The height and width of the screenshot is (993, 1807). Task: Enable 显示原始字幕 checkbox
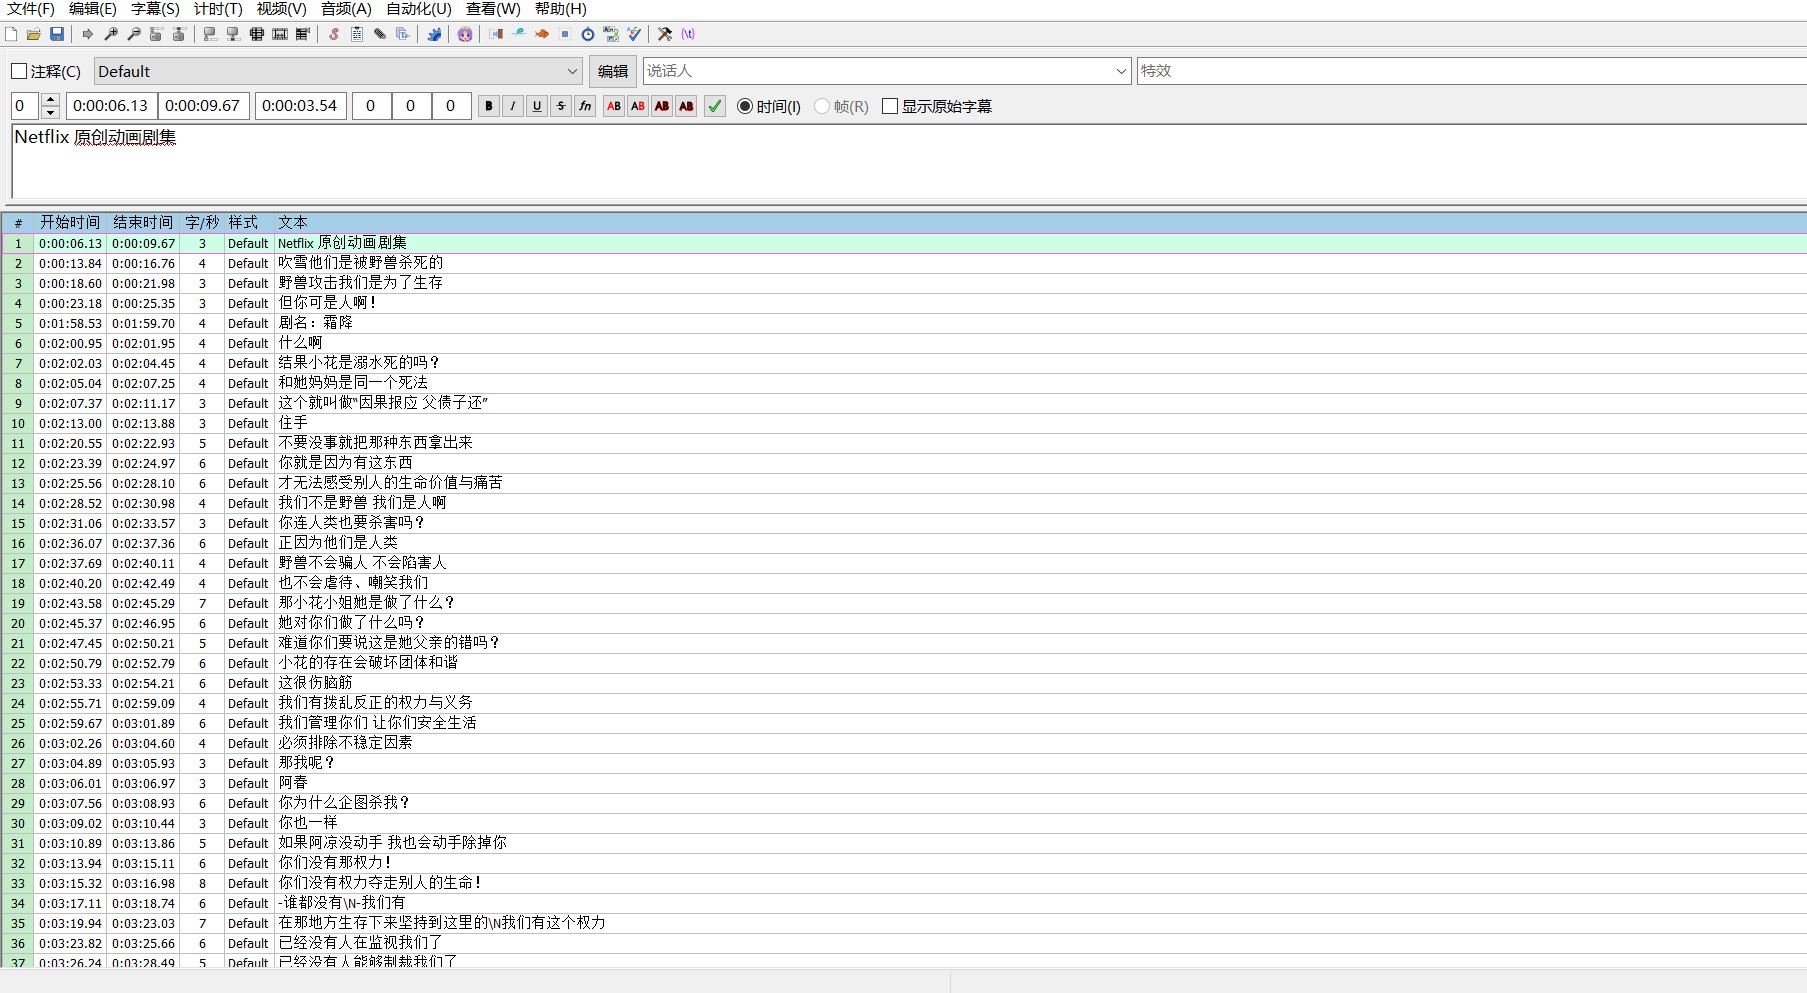point(890,106)
